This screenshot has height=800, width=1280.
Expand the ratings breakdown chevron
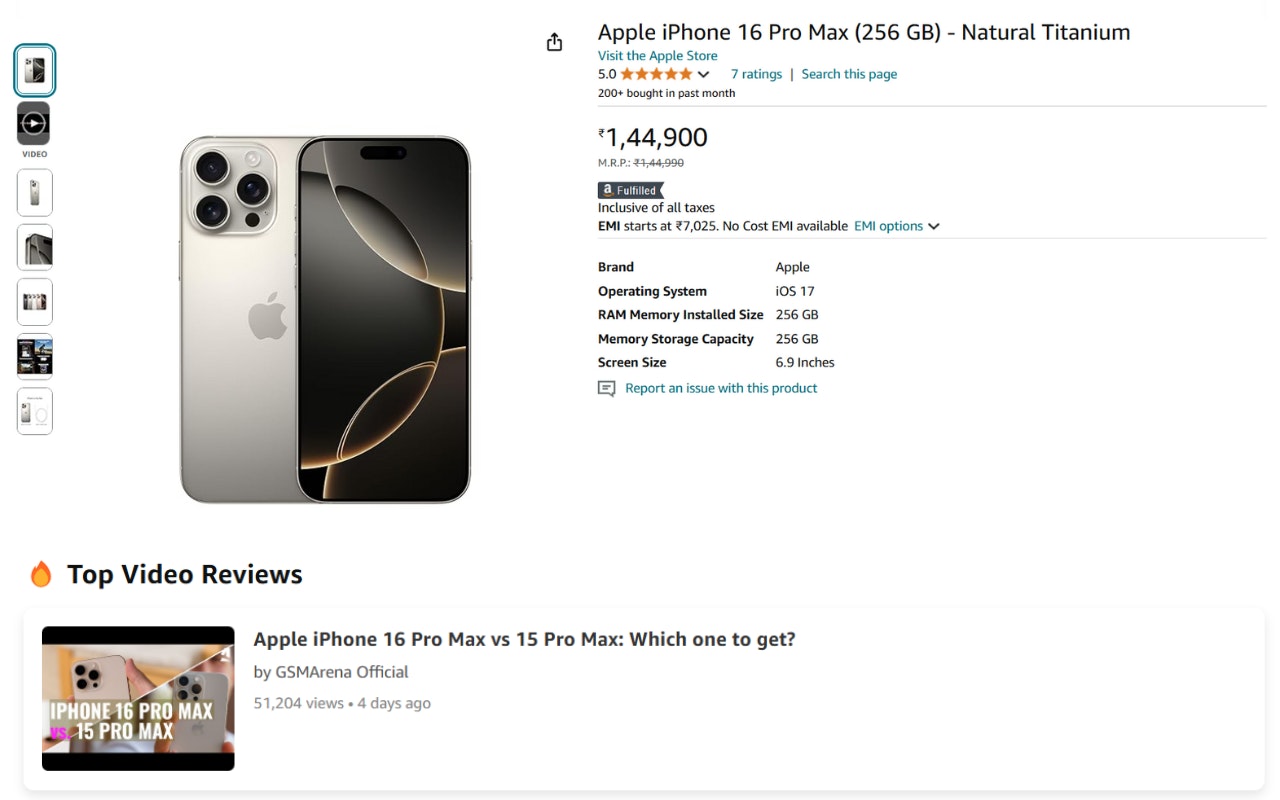pyautogui.click(x=703, y=75)
